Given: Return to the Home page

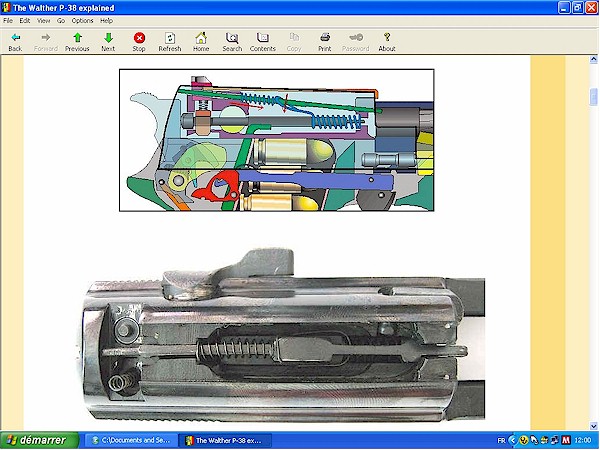Looking at the screenshot, I should coord(201,42).
